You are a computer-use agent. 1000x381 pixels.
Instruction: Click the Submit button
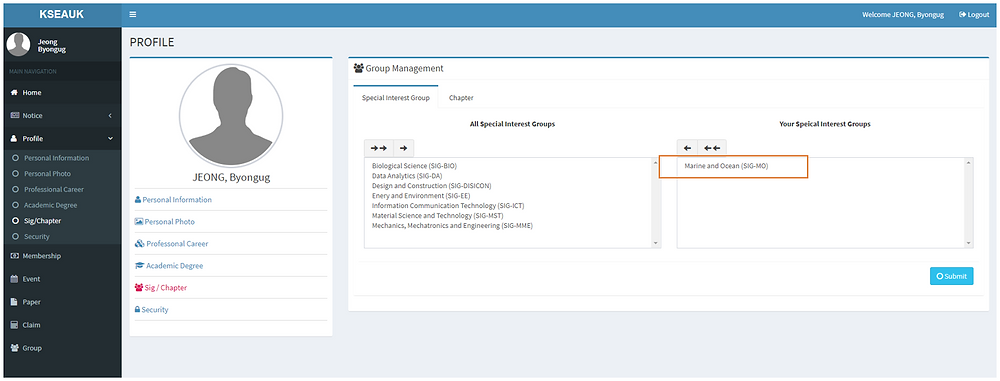[952, 276]
